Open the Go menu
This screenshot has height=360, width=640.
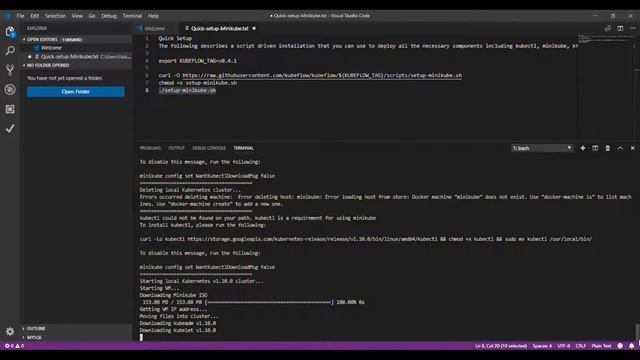click(x=92, y=16)
